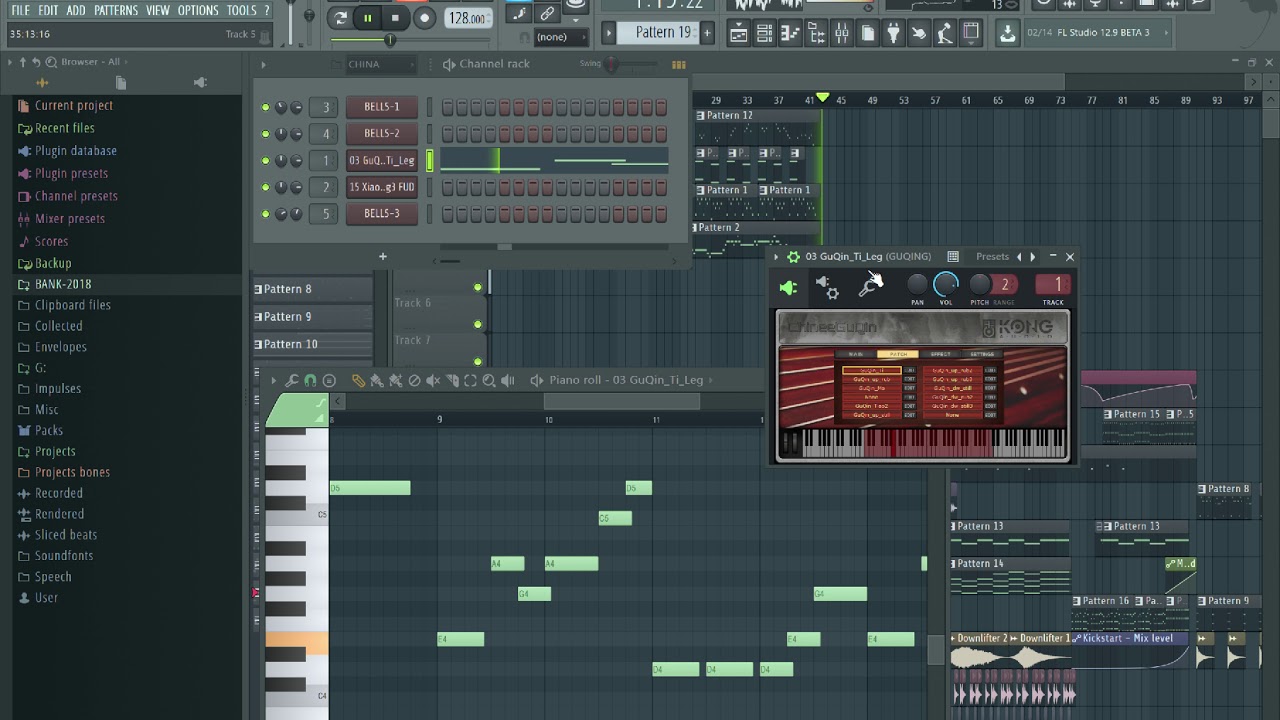Show plugin editor tab with plug icon

point(788,288)
